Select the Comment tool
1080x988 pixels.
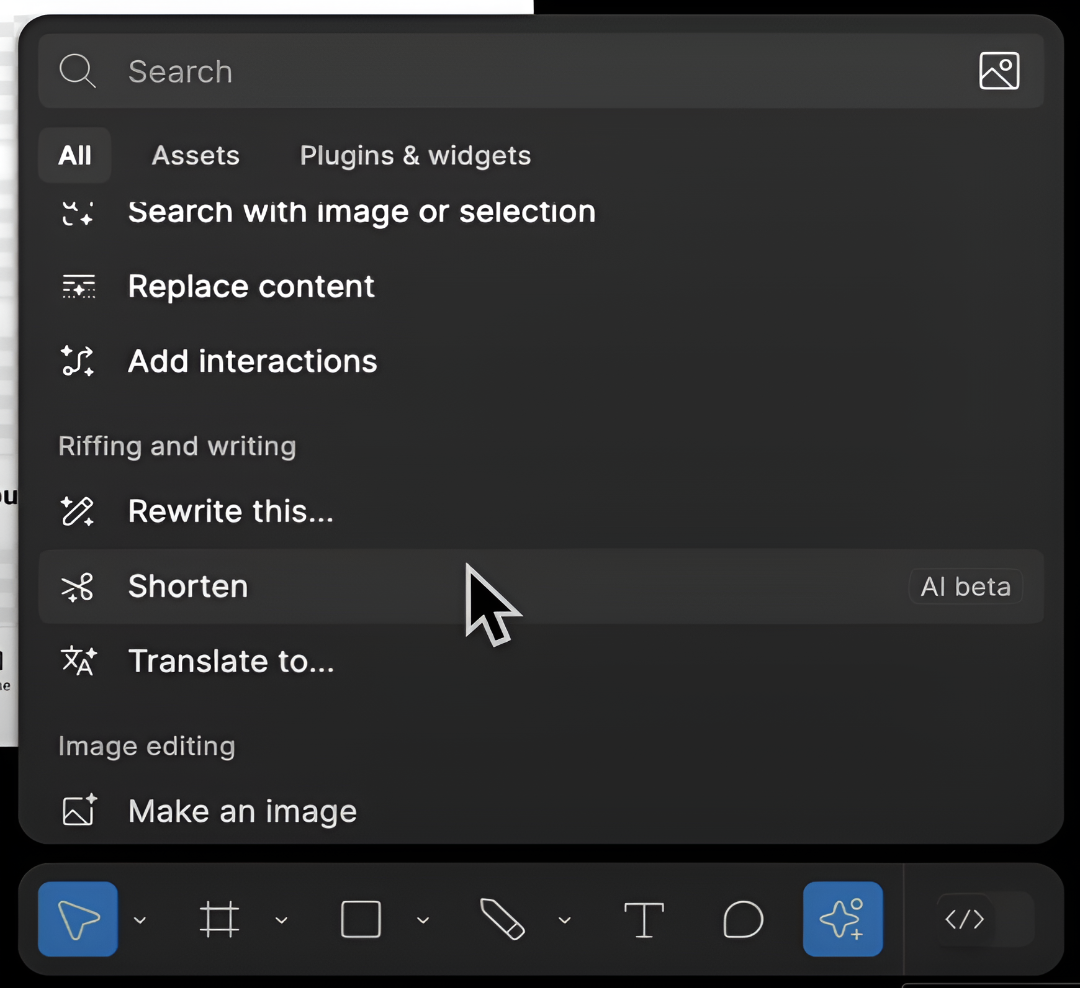pos(743,919)
